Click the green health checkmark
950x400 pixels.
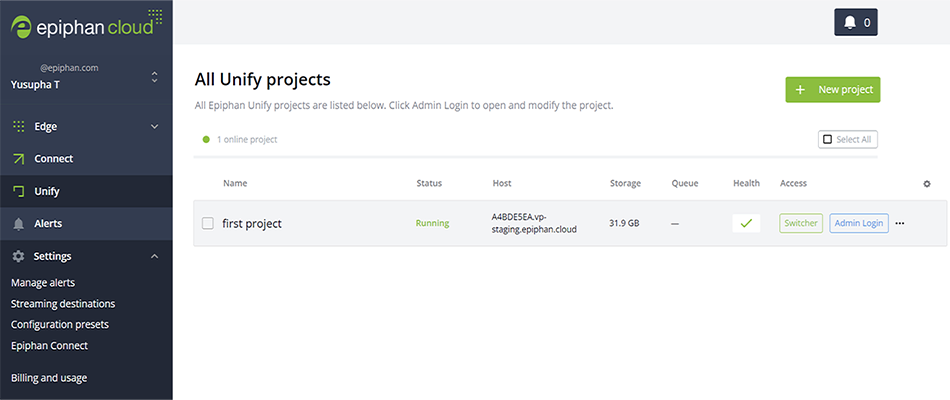[746, 223]
